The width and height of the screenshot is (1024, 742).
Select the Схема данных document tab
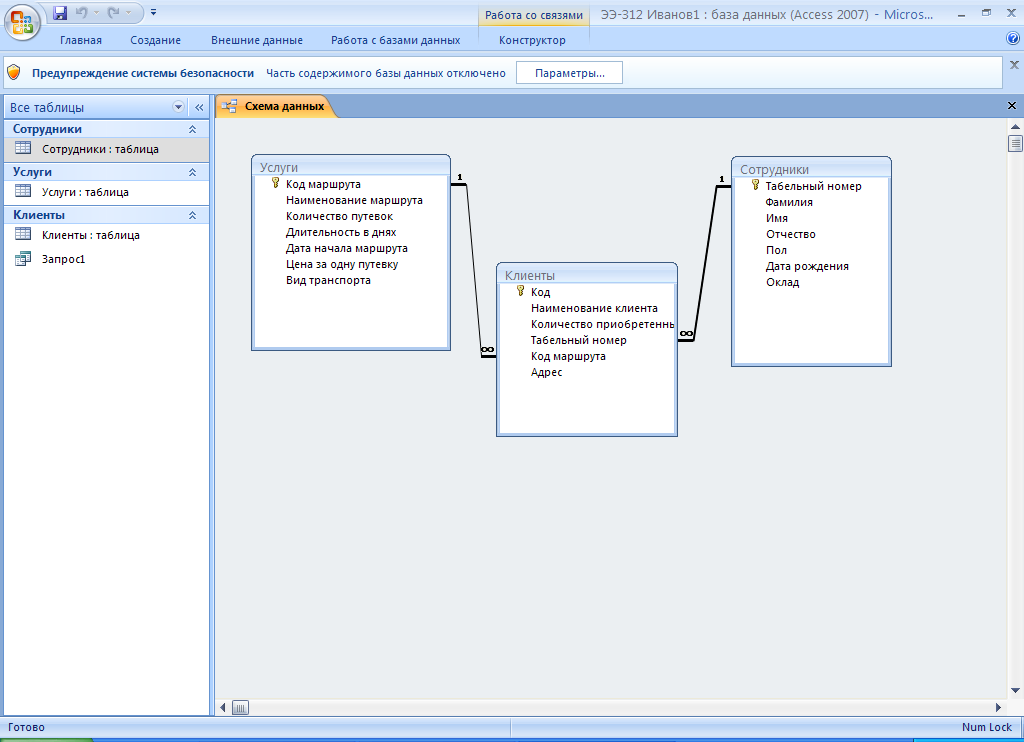[x=276, y=106]
